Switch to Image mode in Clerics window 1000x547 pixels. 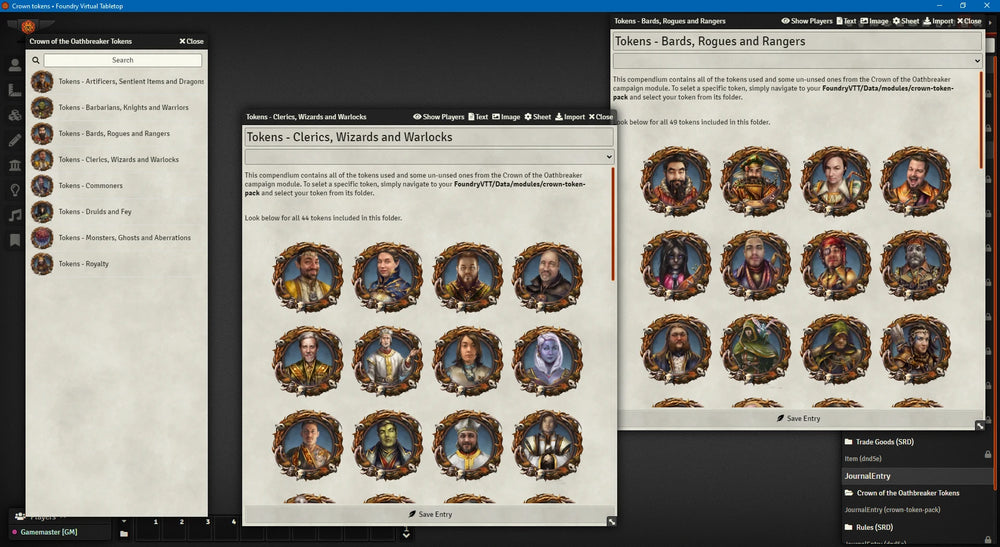tap(505, 117)
